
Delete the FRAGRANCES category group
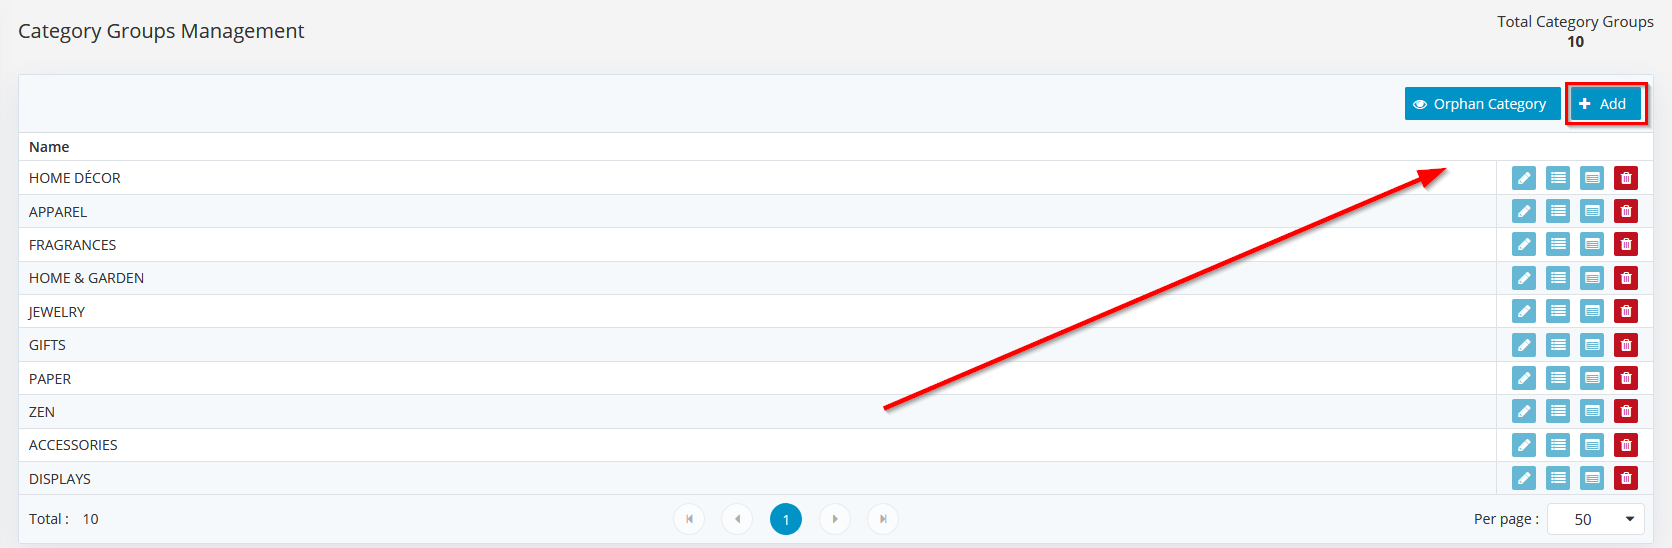1626,244
